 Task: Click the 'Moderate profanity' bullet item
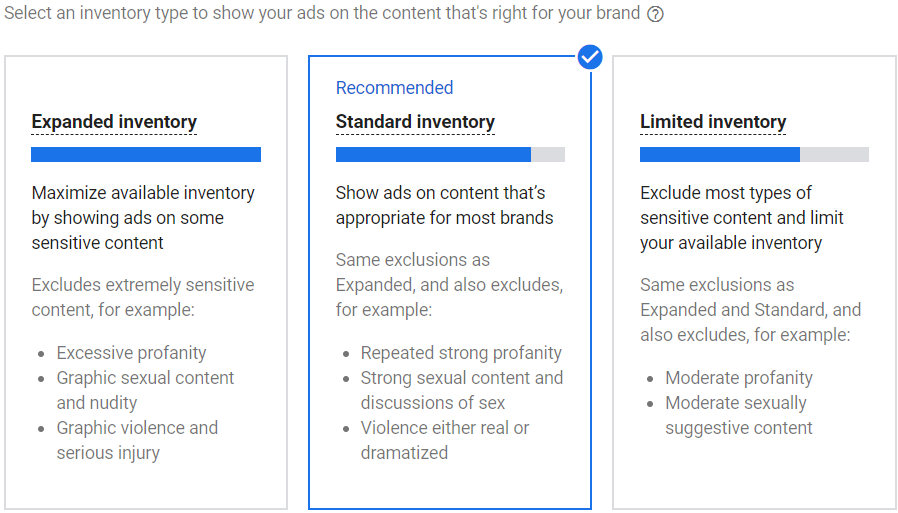click(x=739, y=378)
